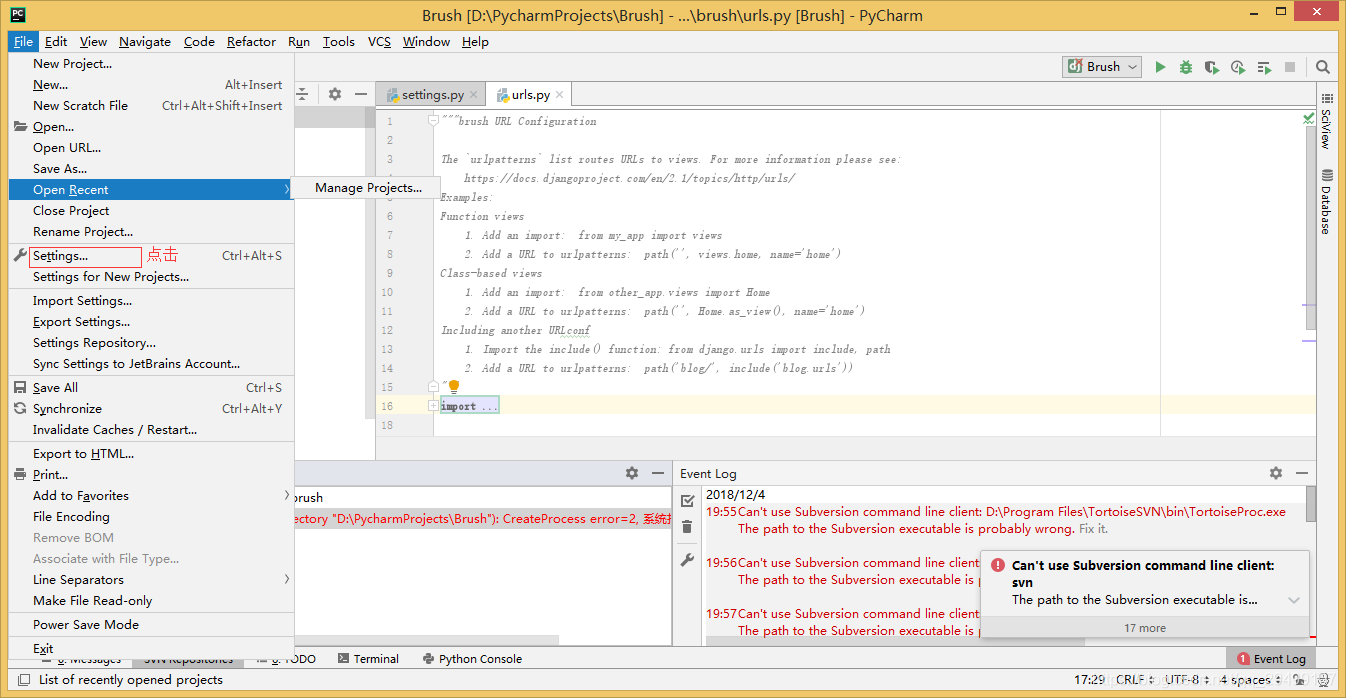Click the grey Stop icon

1290,67
